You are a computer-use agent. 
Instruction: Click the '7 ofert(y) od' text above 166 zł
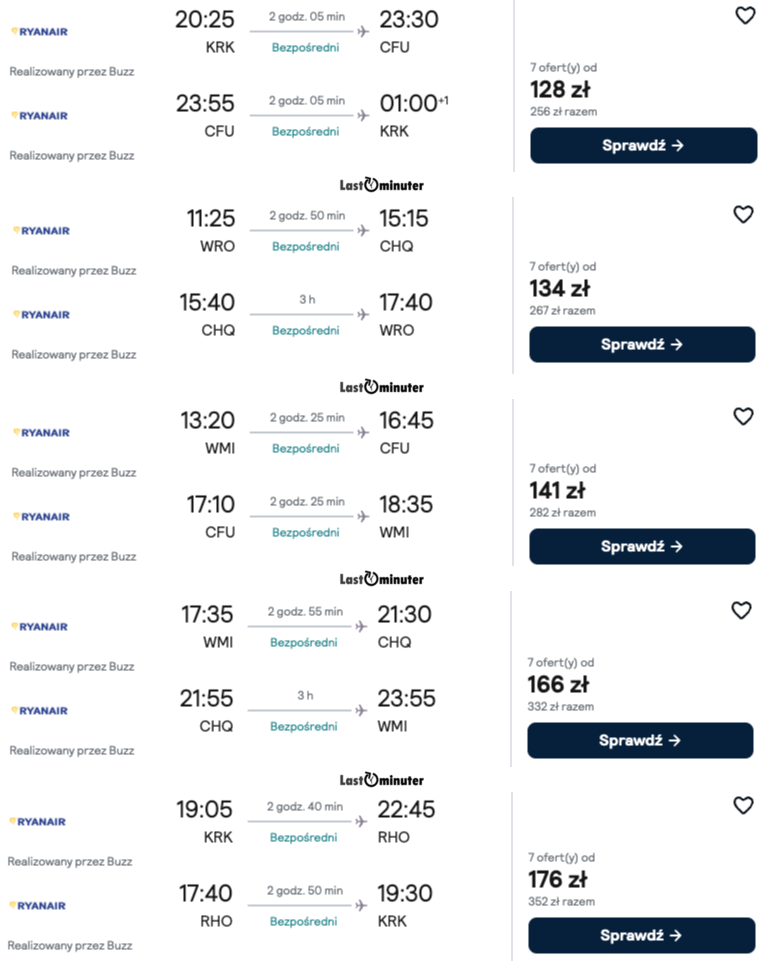[x=560, y=663]
